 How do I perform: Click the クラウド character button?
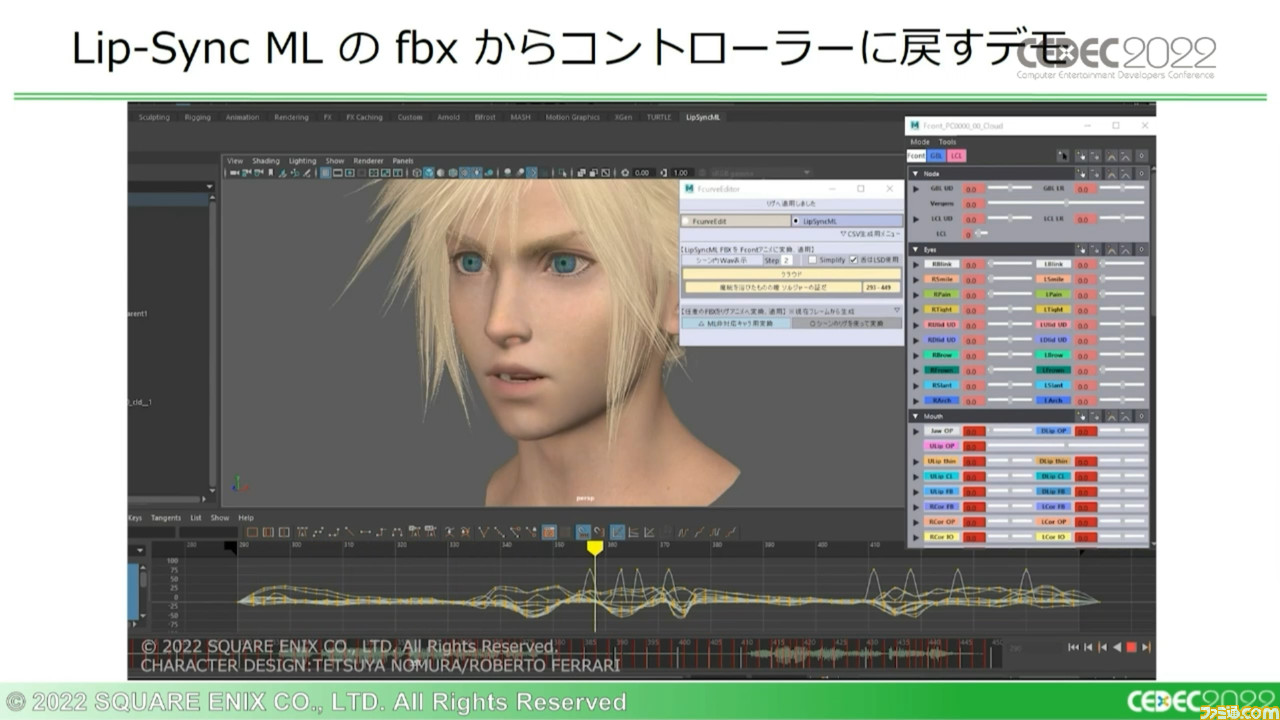[x=792, y=274]
